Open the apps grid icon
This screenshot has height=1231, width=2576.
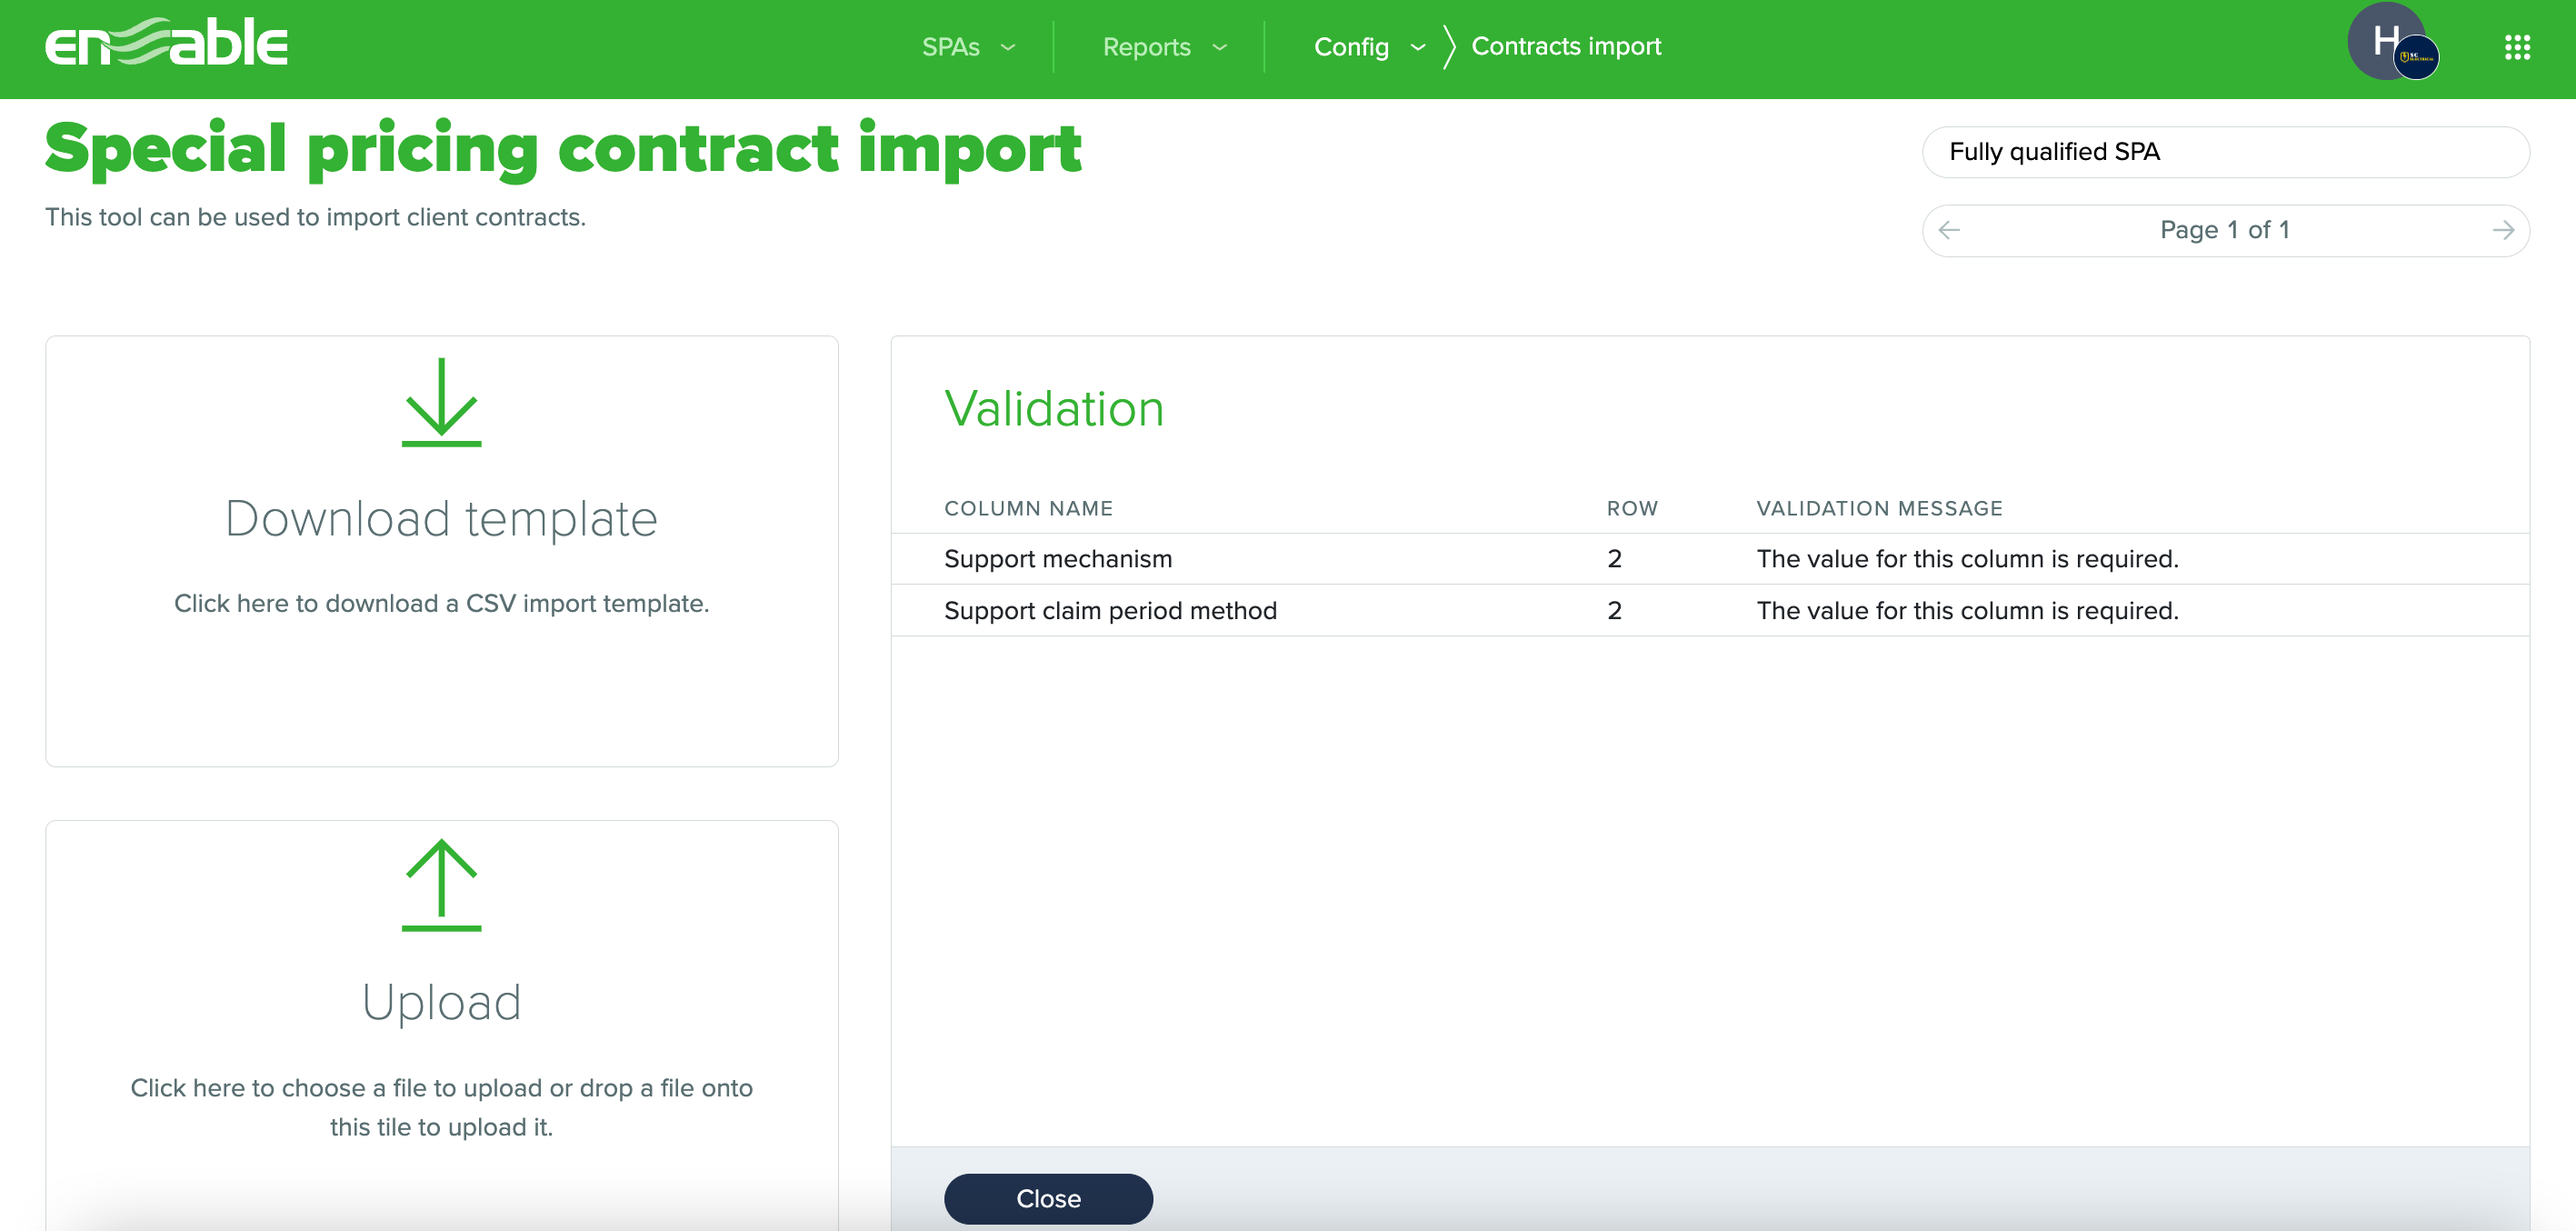click(x=2516, y=47)
